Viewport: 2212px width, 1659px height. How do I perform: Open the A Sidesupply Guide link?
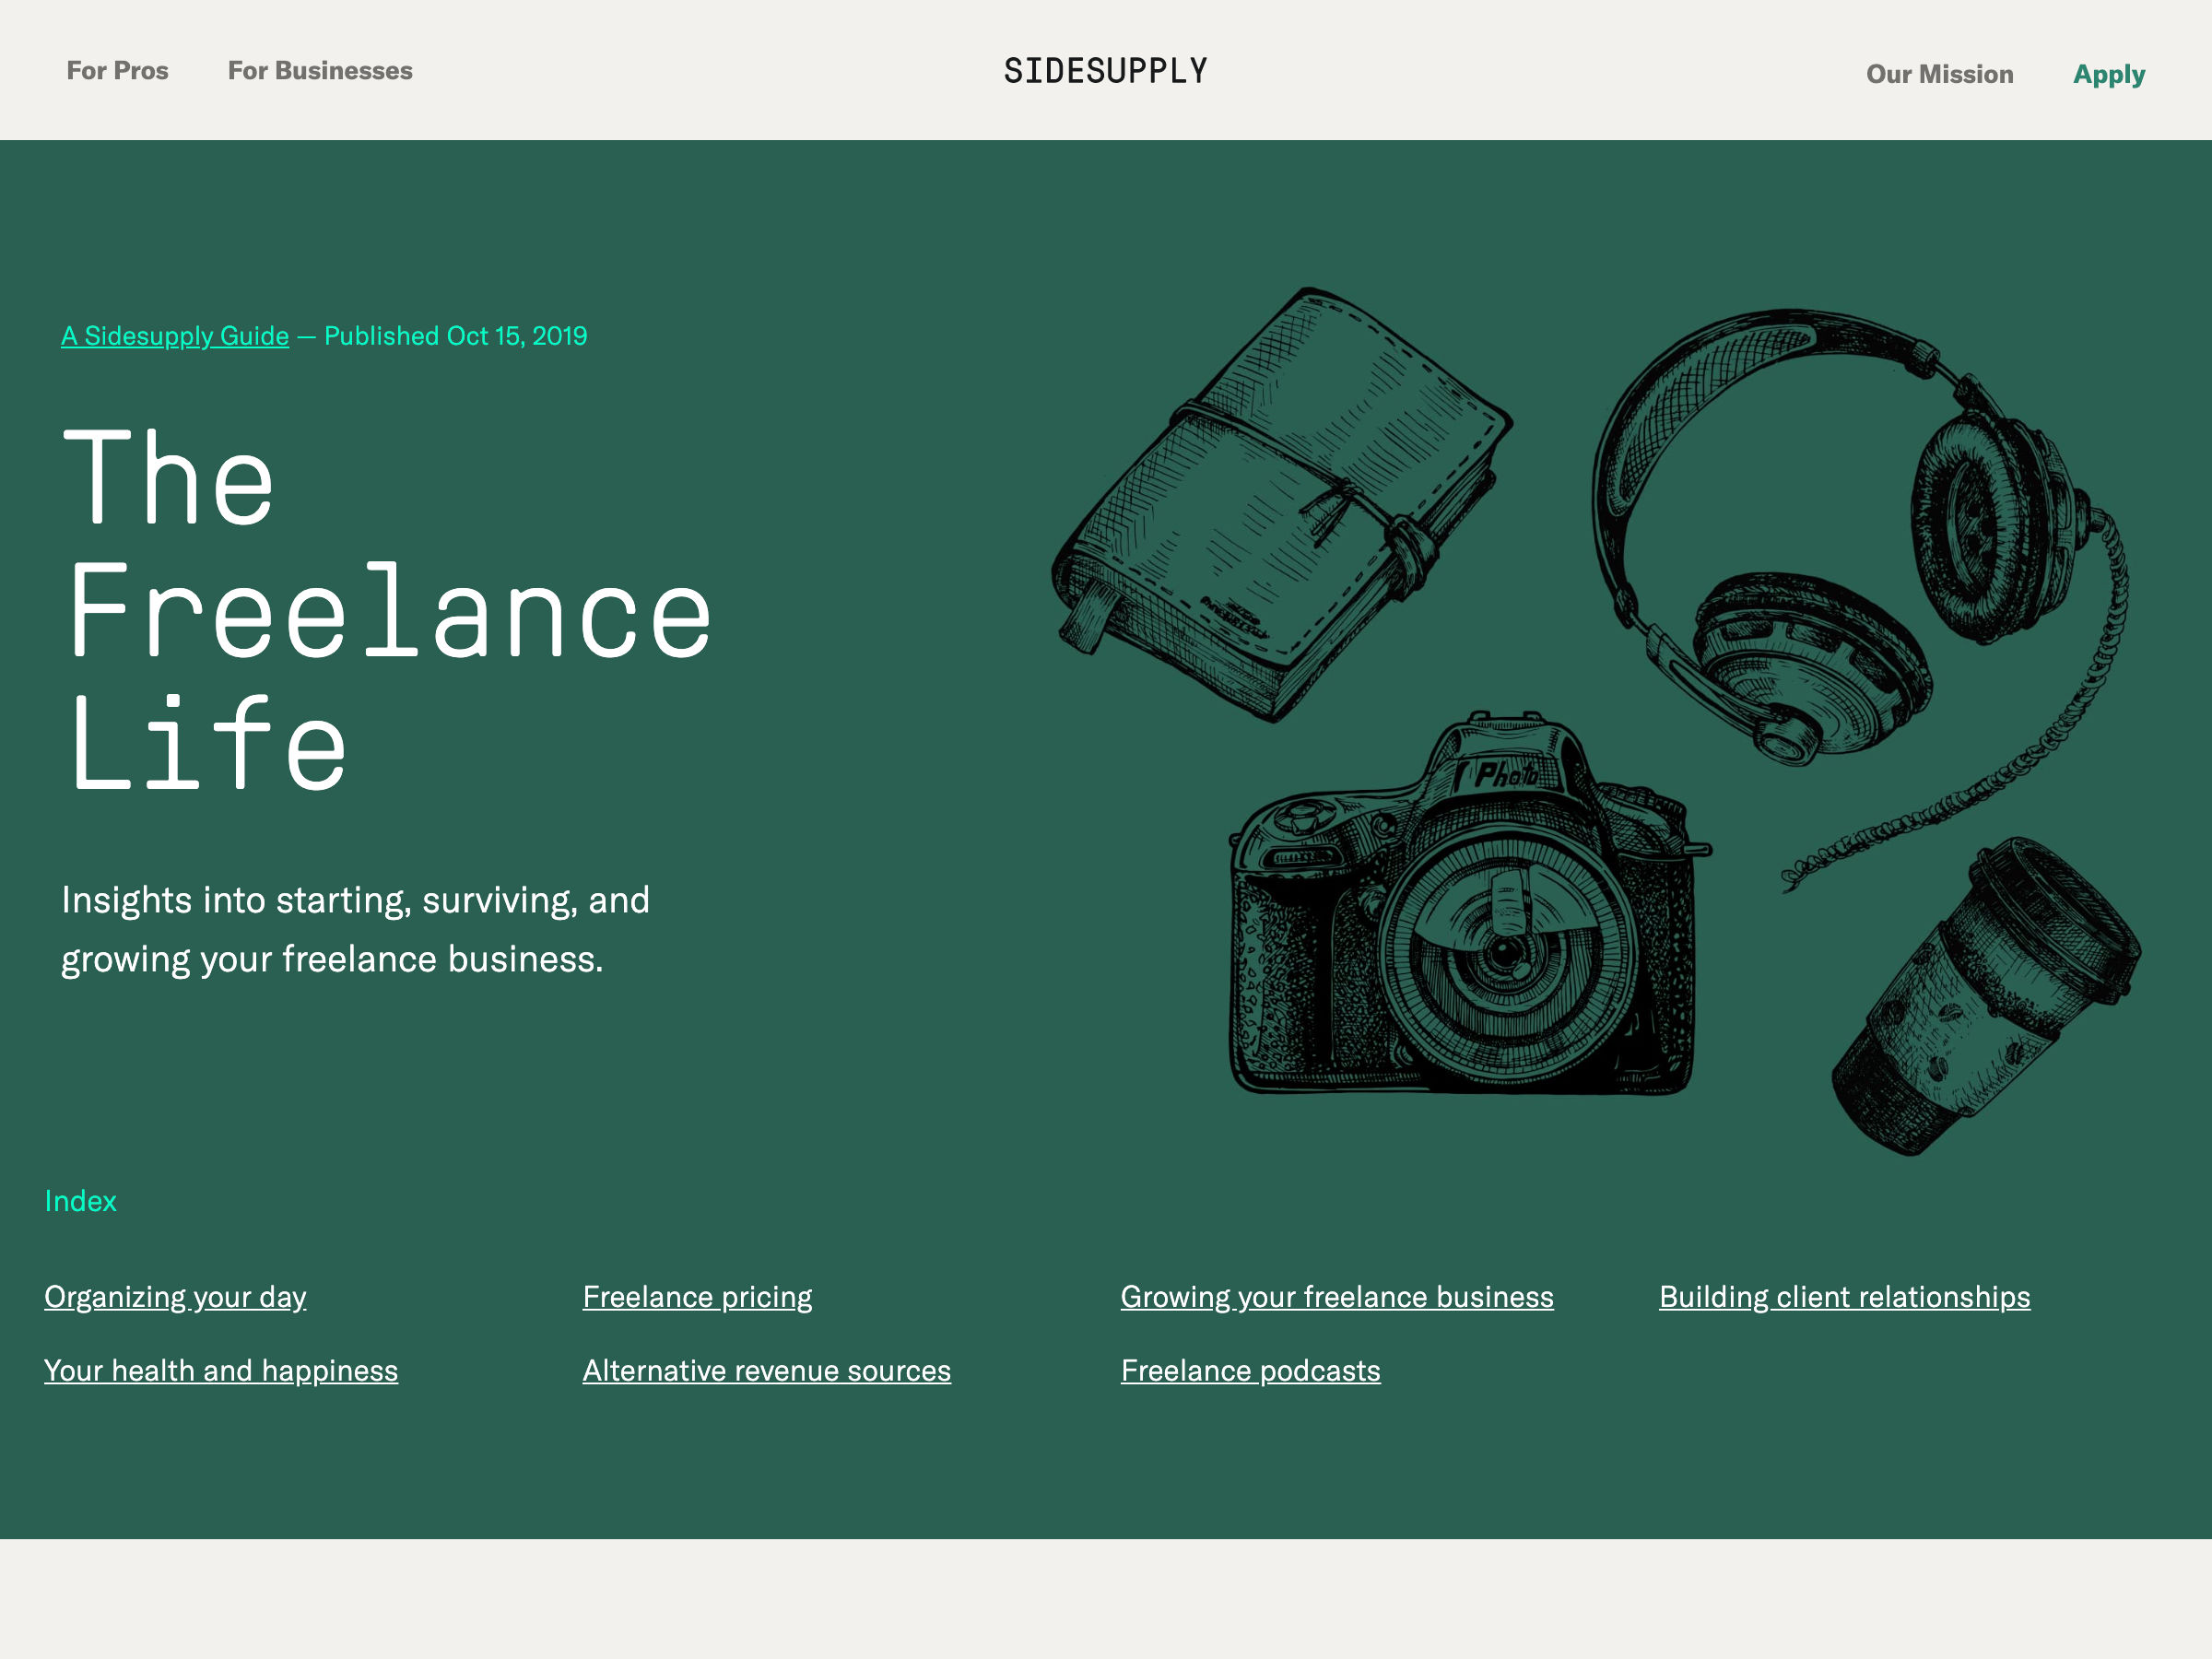pyautogui.click(x=175, y=336)
